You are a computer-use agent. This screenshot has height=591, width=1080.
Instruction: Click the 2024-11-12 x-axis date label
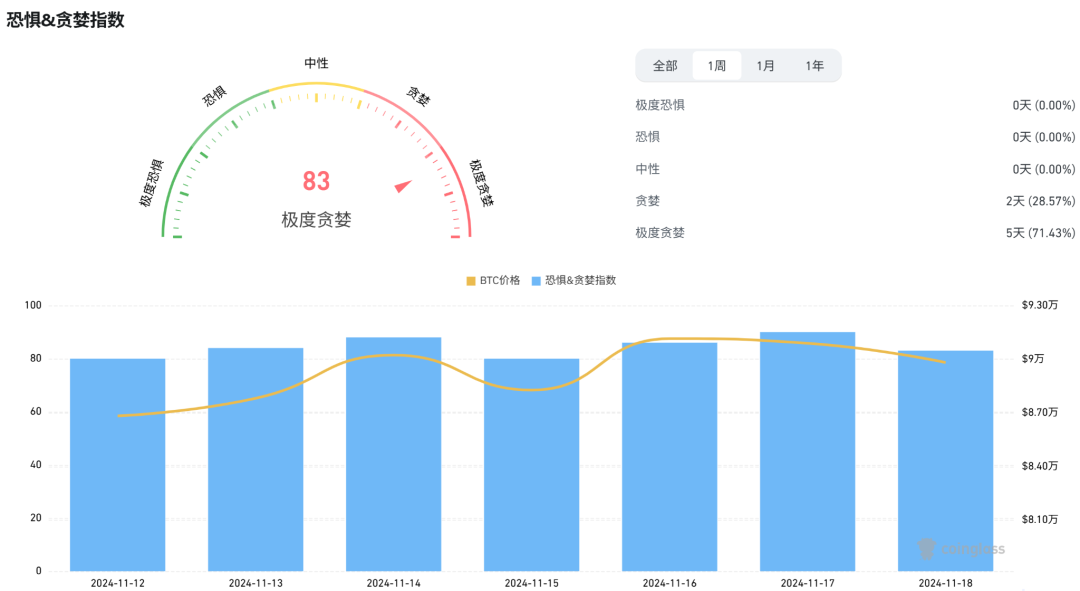118,583
